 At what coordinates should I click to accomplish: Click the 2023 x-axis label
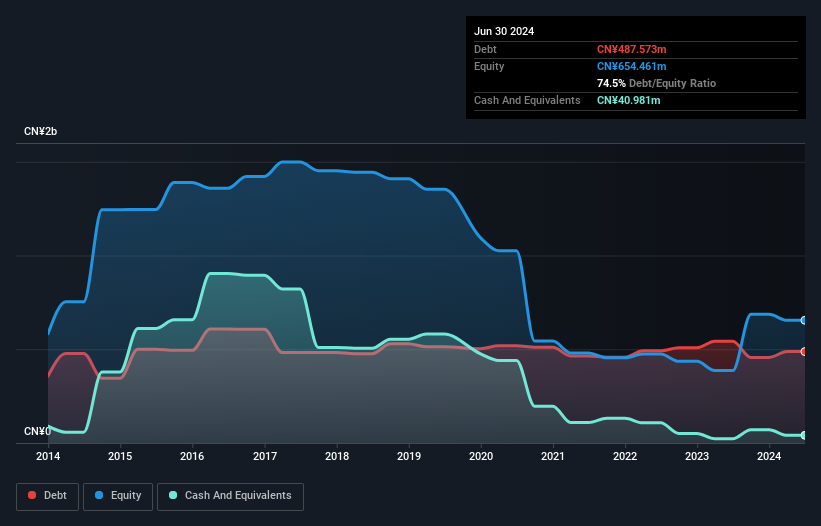point(697,456)
